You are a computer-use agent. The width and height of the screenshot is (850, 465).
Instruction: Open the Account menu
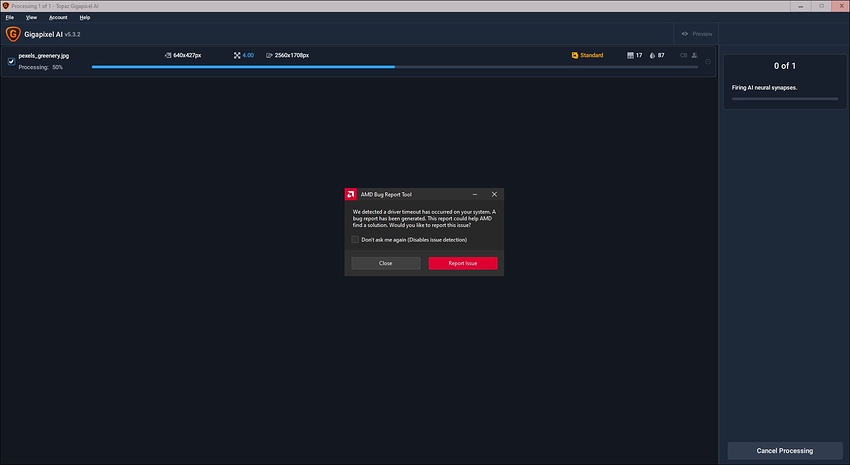58,17
